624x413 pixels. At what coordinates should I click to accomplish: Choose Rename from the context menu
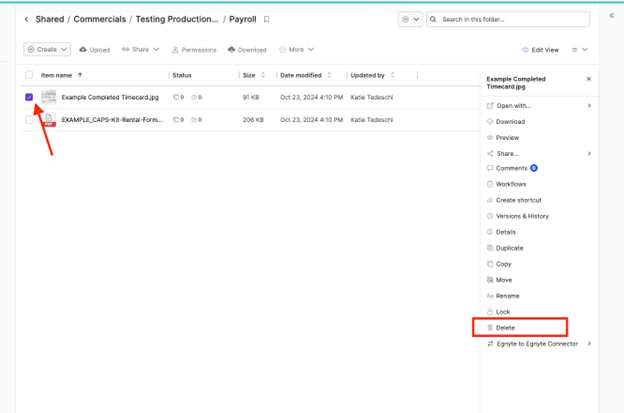coord(503,296)
